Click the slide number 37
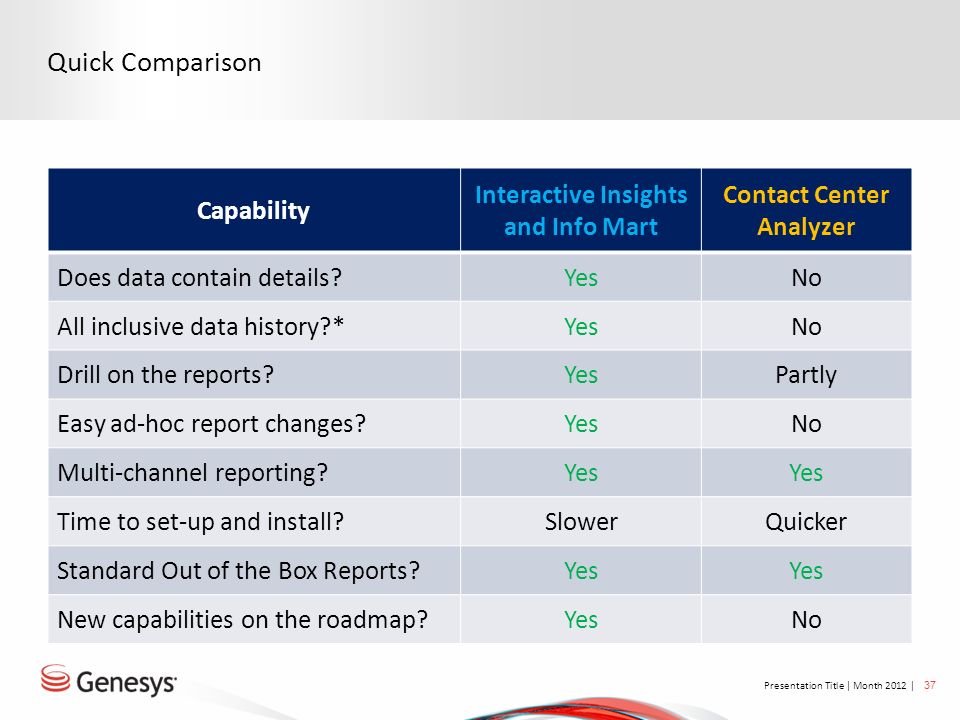Viewport: 960px width, 720px height. point(929,685)
